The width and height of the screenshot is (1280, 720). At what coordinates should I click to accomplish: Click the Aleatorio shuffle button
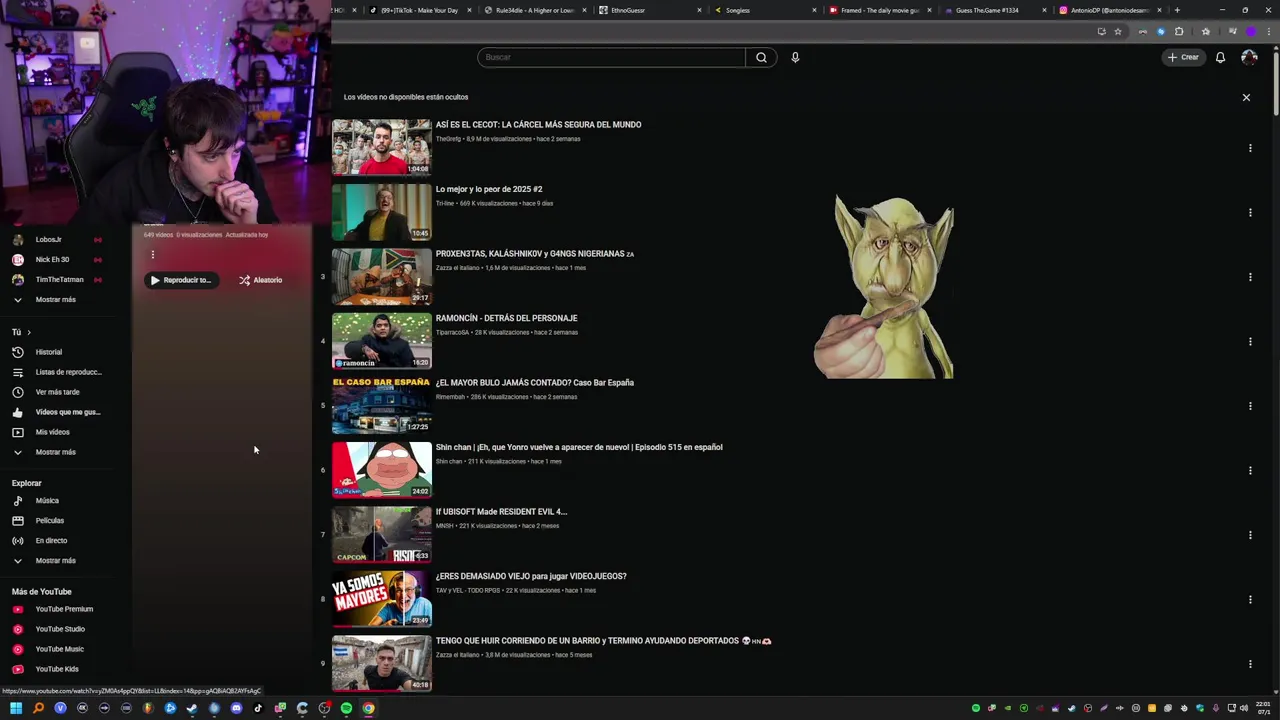(x=261, y=280)
